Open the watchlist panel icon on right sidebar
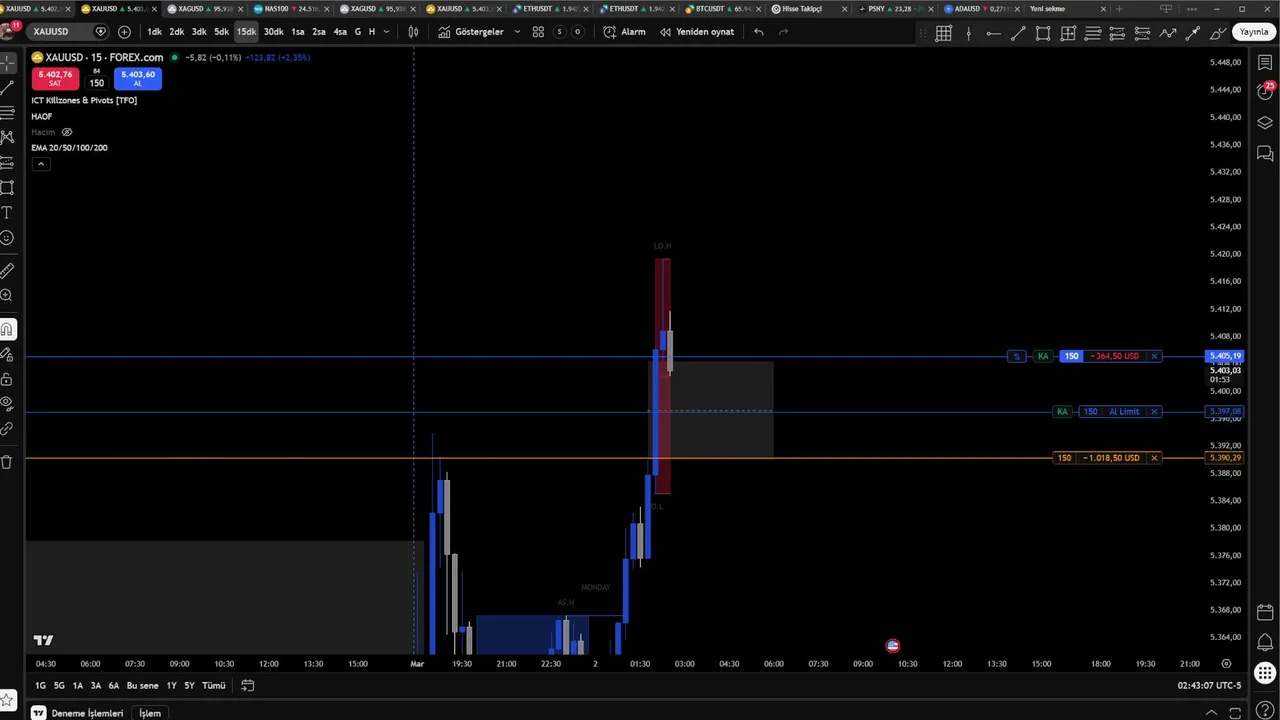The width and height of the screenshot is (1280, 720). click(1265, 63)
